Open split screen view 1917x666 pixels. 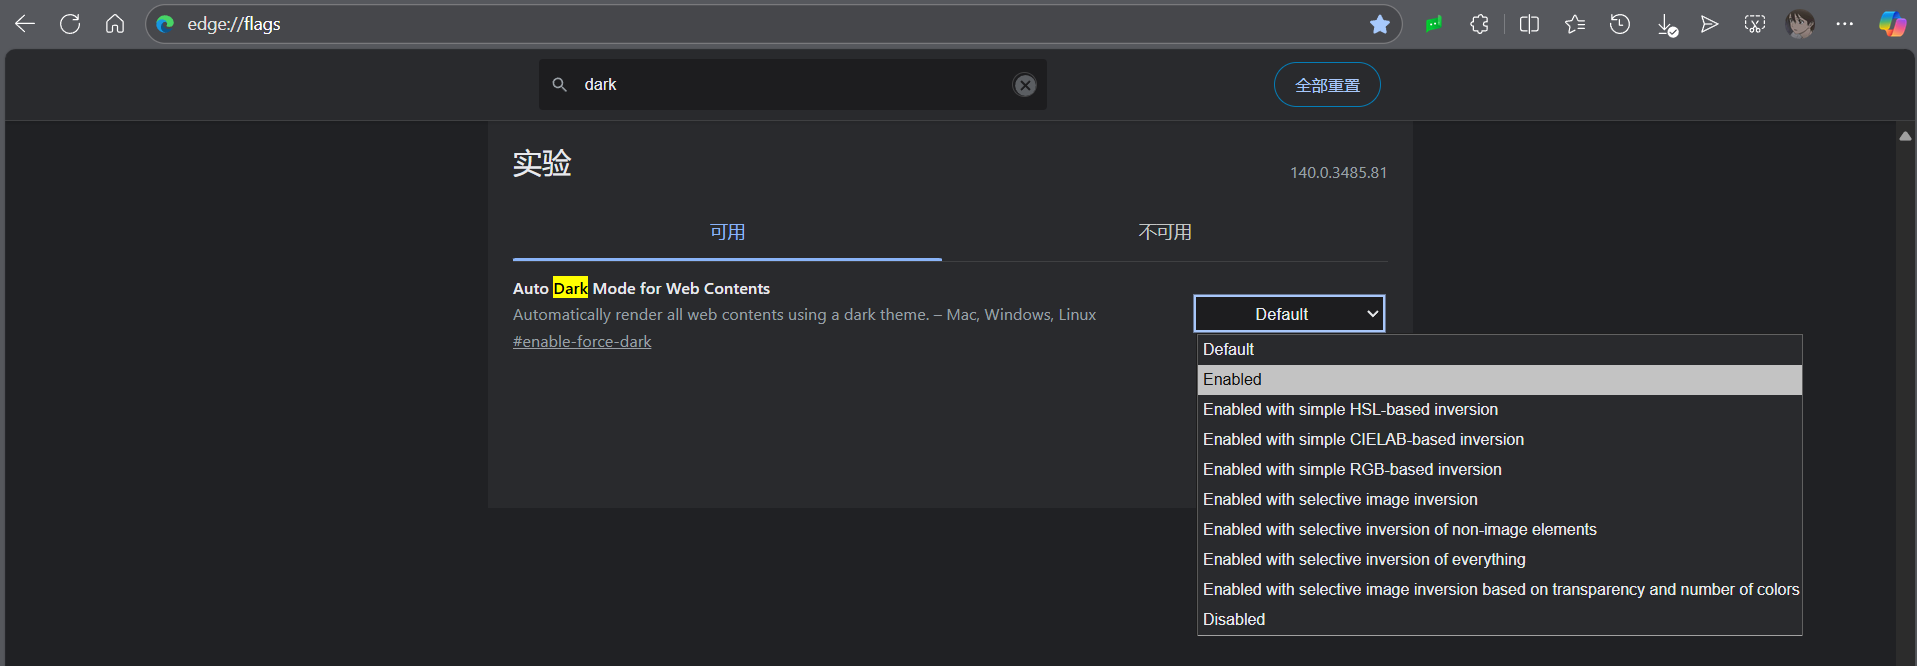(x=1529, y=24)
